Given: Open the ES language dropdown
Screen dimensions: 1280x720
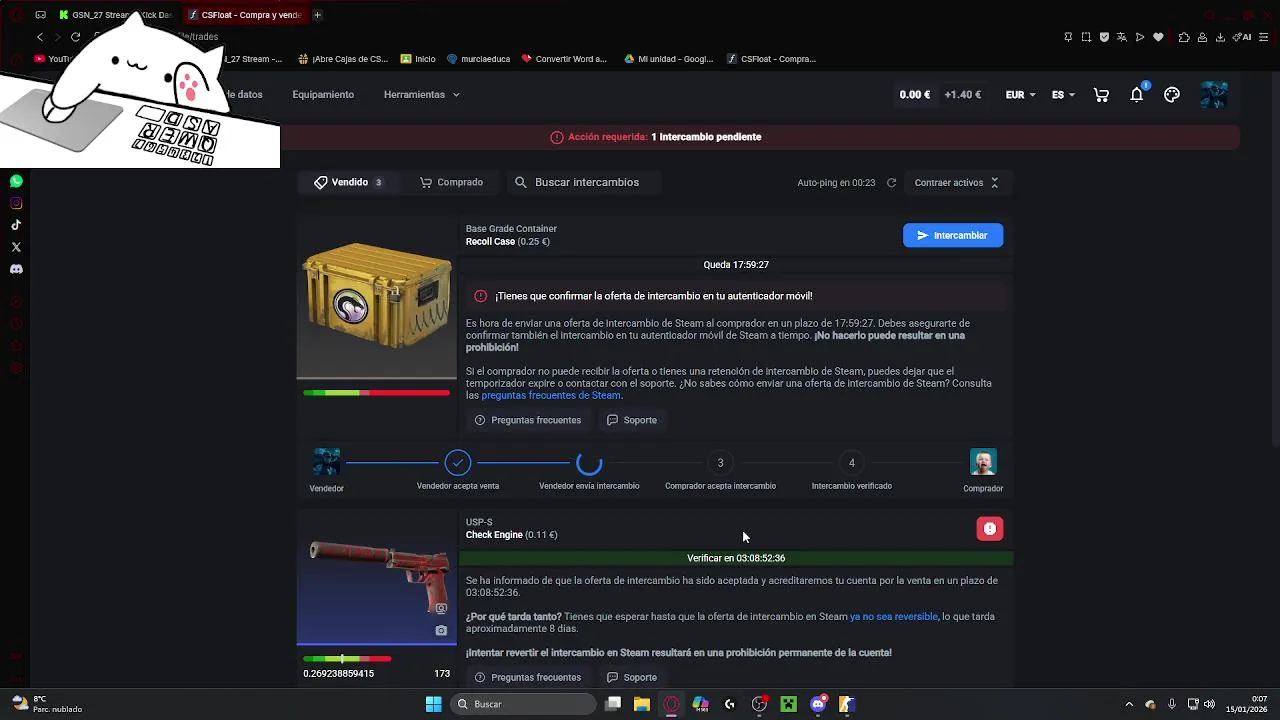Looking at the screenshot, I should tap(1063, 95).
